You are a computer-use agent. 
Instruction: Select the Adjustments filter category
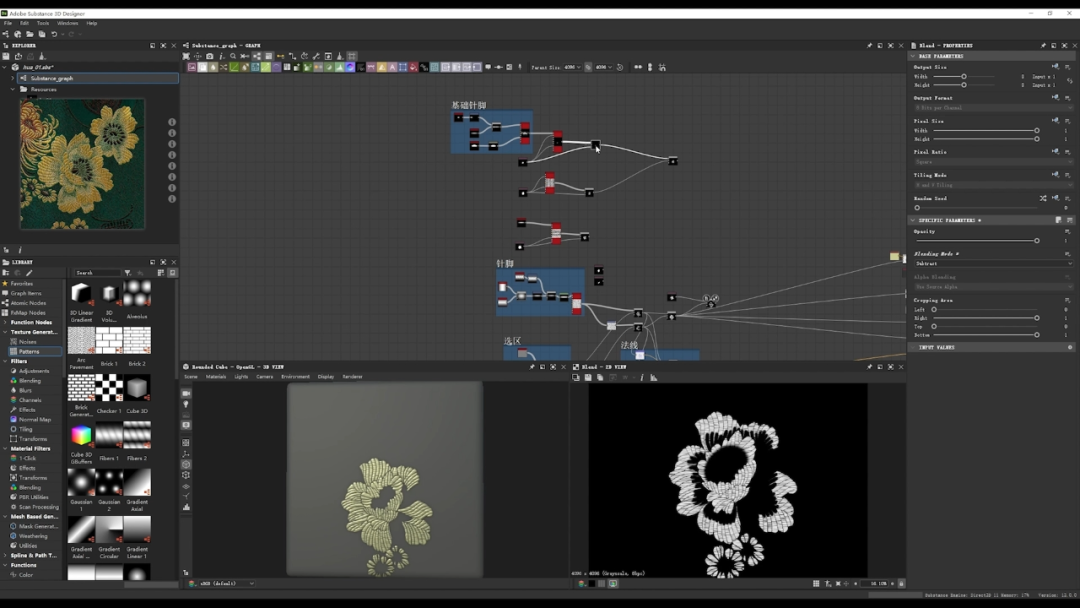pyautogui.click(x=34, y=371)
